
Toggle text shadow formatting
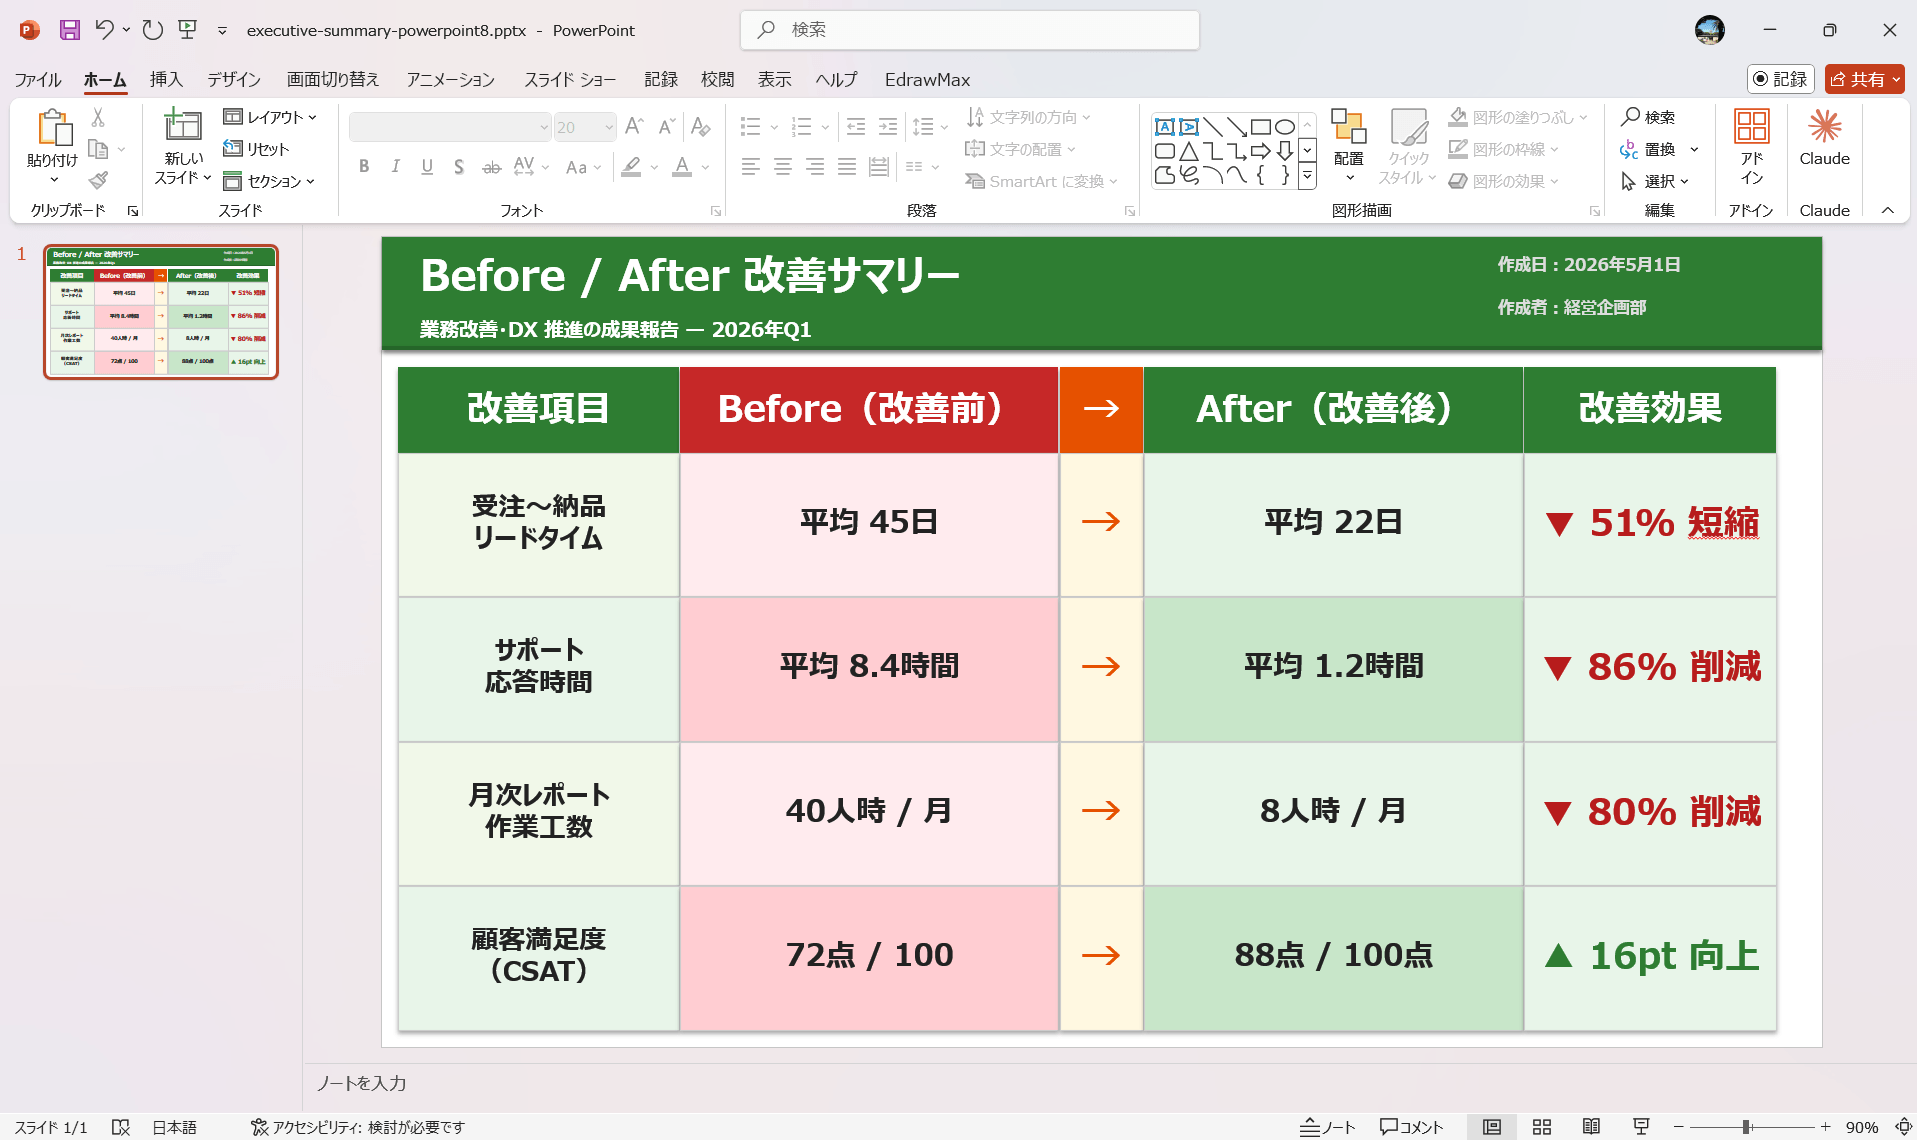pyautogui.click(x=459, y=167)
